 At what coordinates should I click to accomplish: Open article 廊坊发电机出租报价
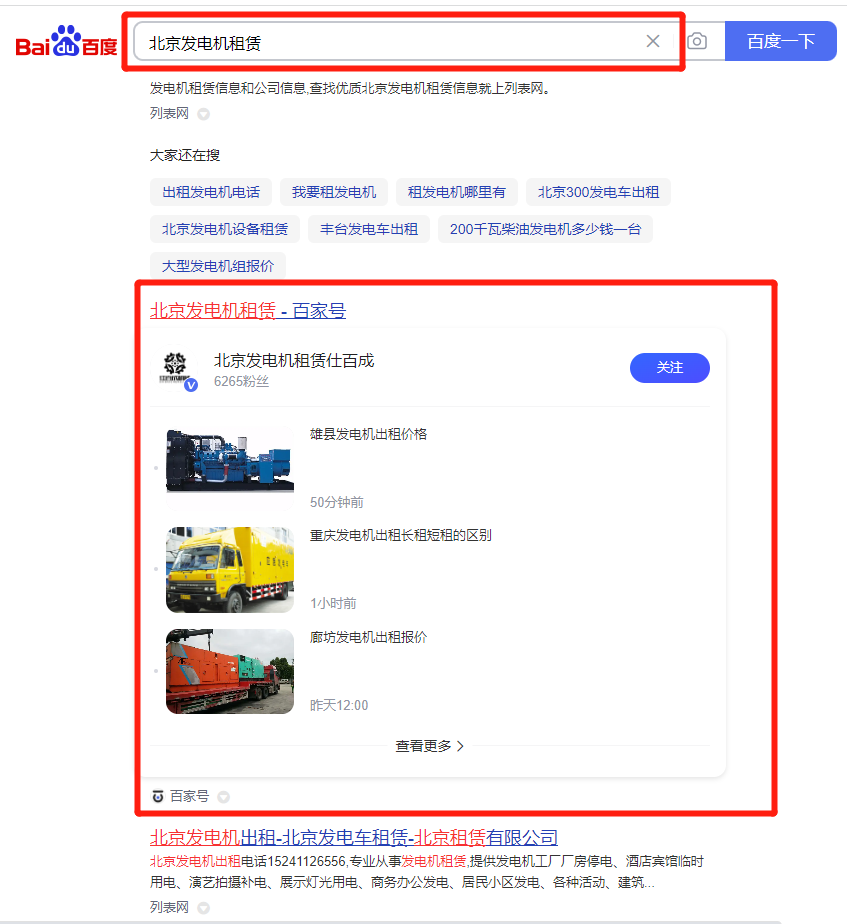[x=368, y=637]
